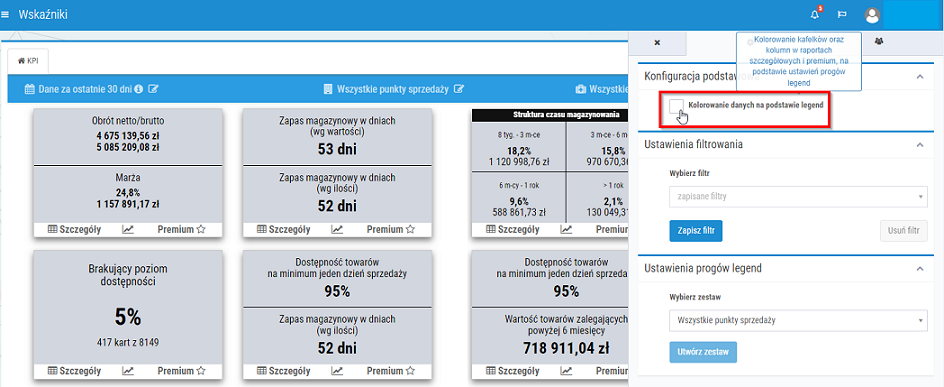The width and height of the screenshot is (944, 387).
Task: Open the zapisane filtry dropdown
Action: tap(798, 197)
